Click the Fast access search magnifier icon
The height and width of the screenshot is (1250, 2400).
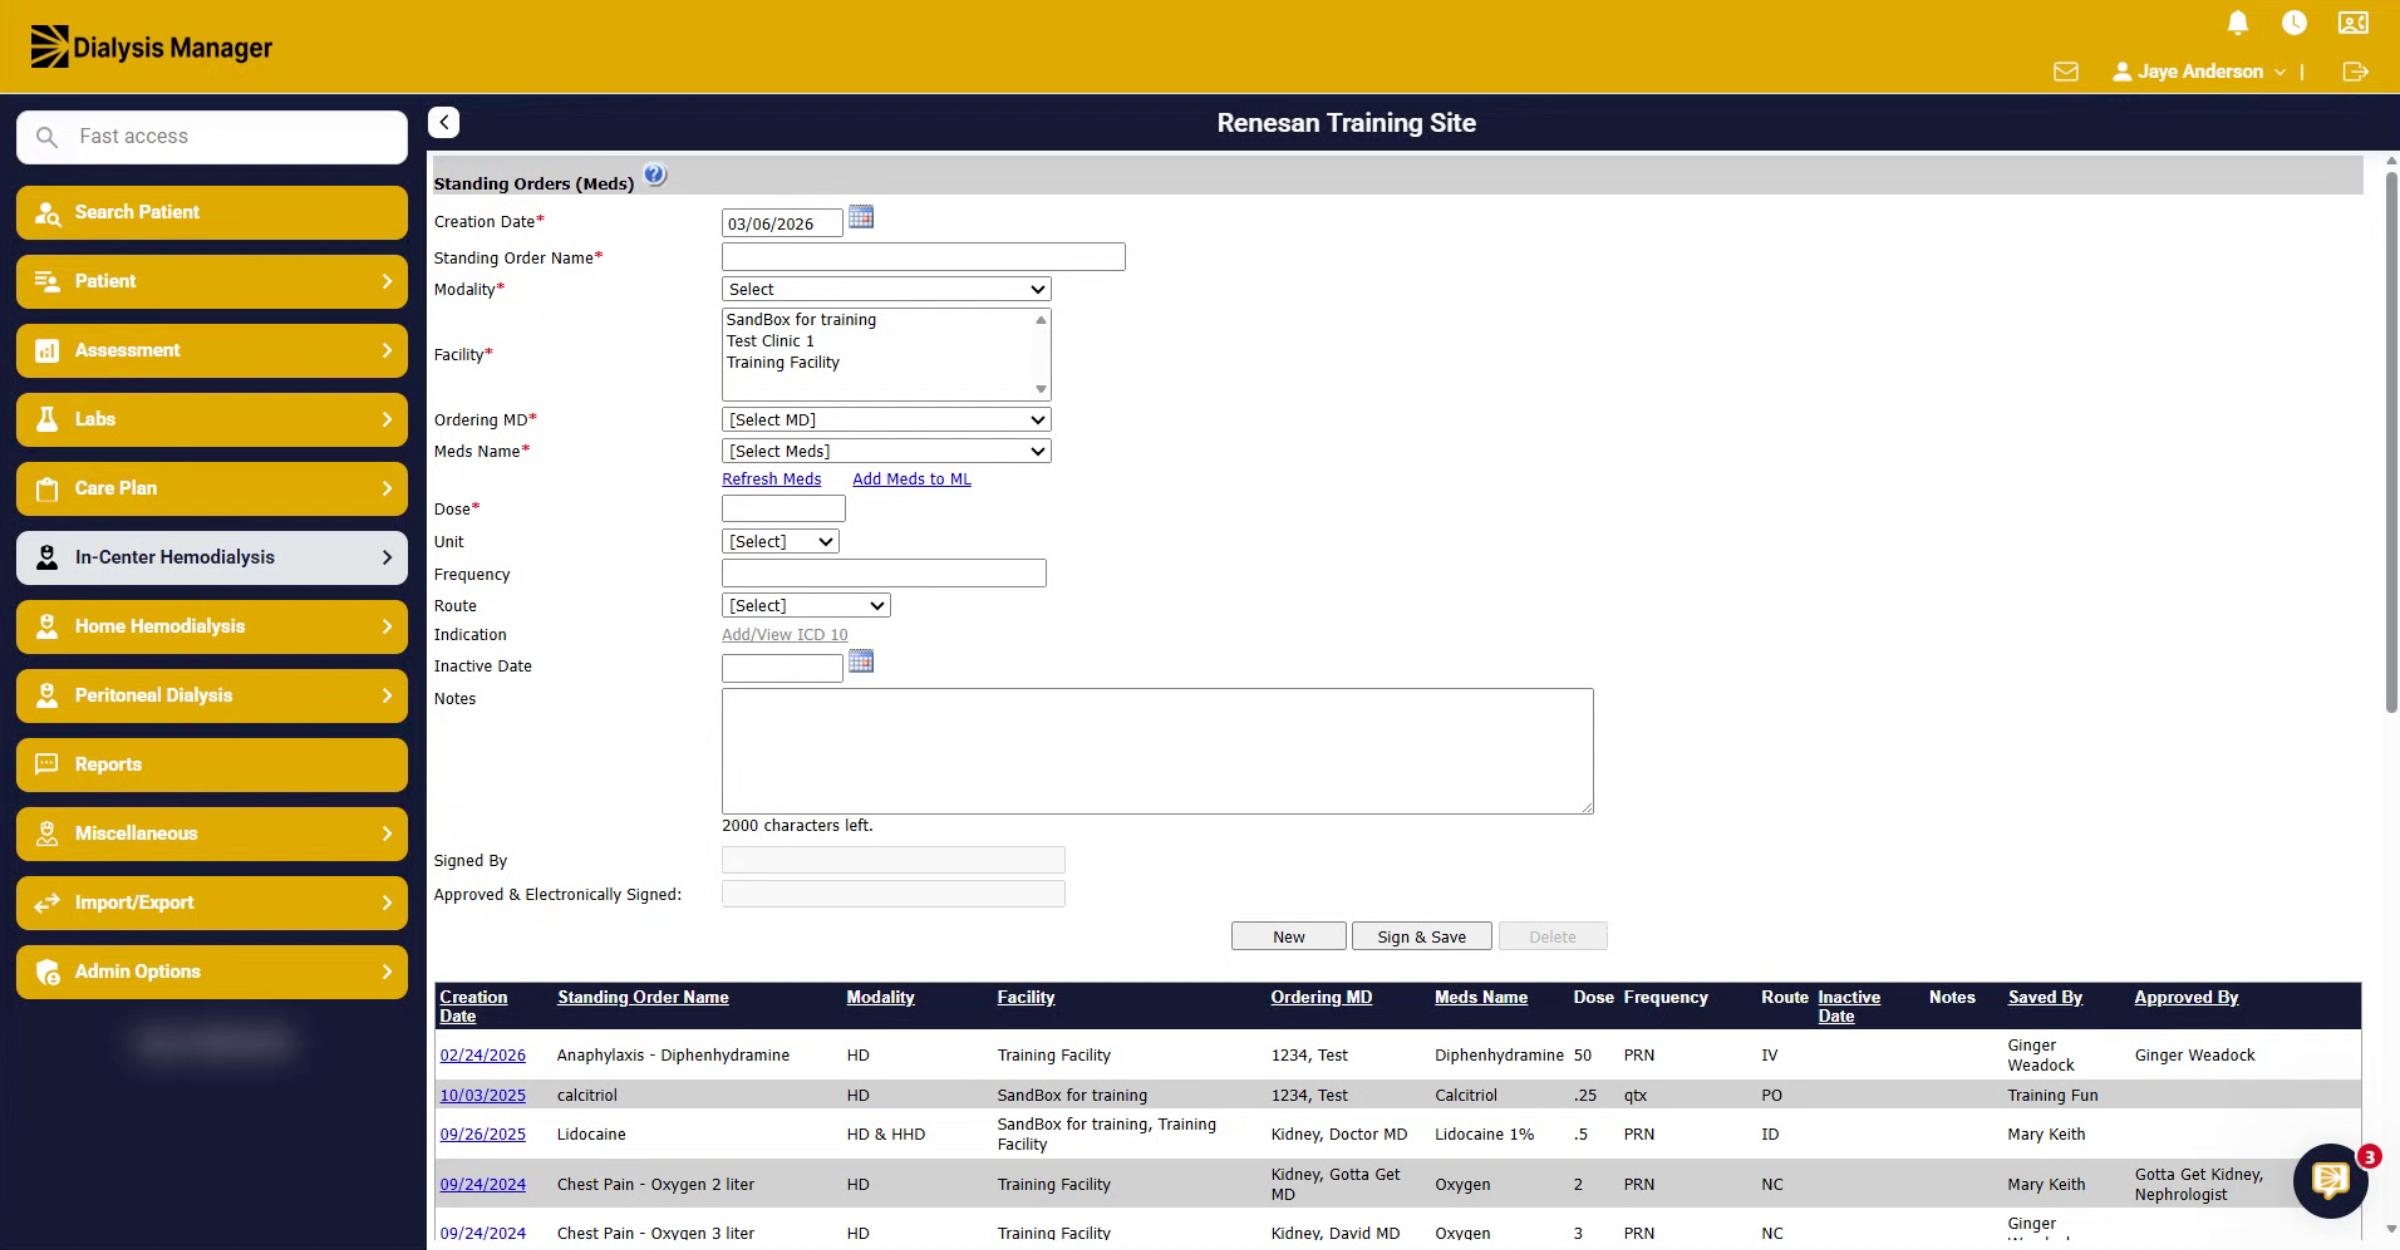point(46,137)
